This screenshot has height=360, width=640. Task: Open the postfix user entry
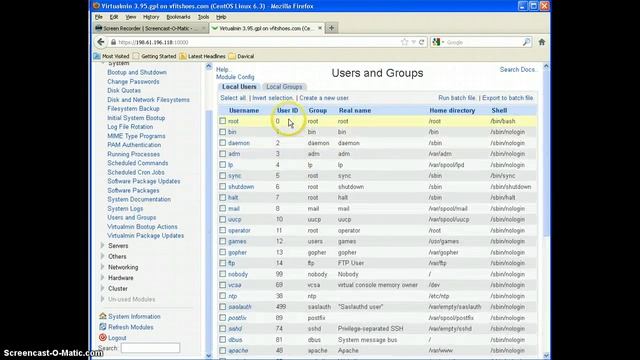pos(237,318)
